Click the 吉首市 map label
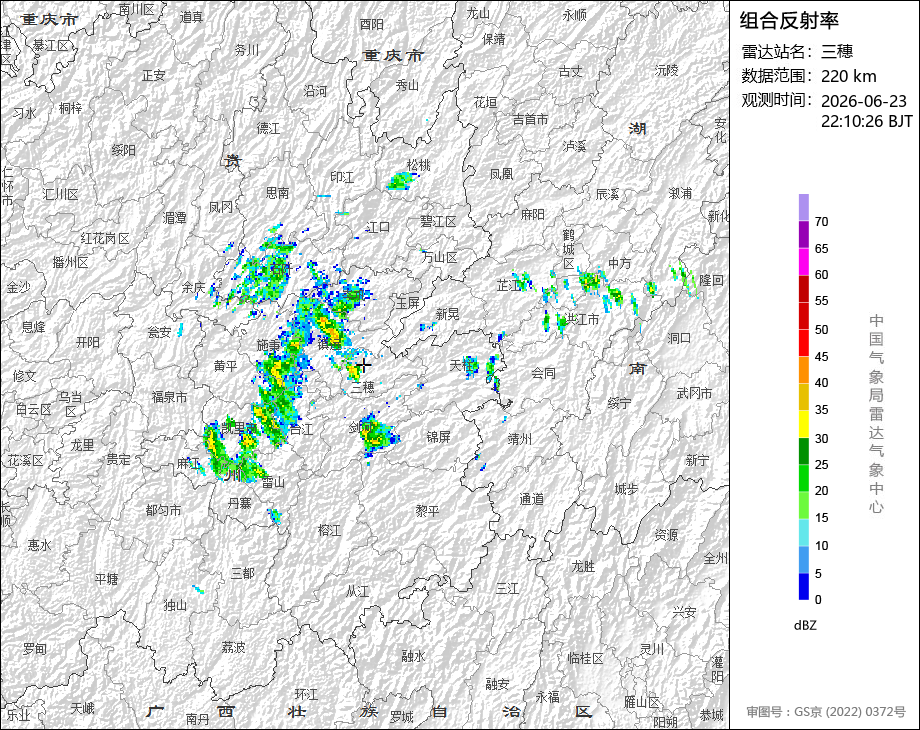This screenshot has width=920, height=730. [x=530, y=120]
